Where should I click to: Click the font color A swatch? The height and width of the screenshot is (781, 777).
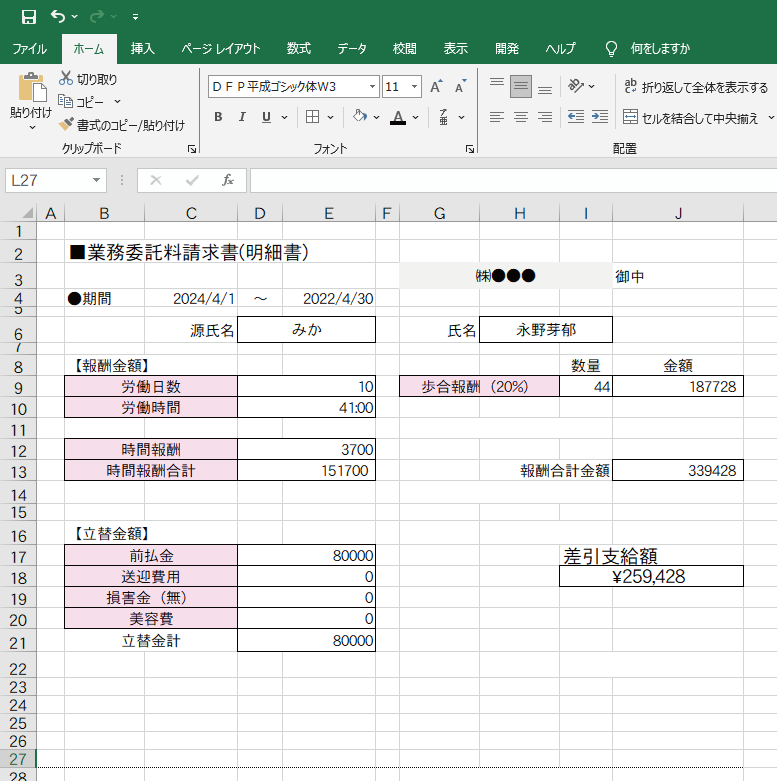click(398, 117)
